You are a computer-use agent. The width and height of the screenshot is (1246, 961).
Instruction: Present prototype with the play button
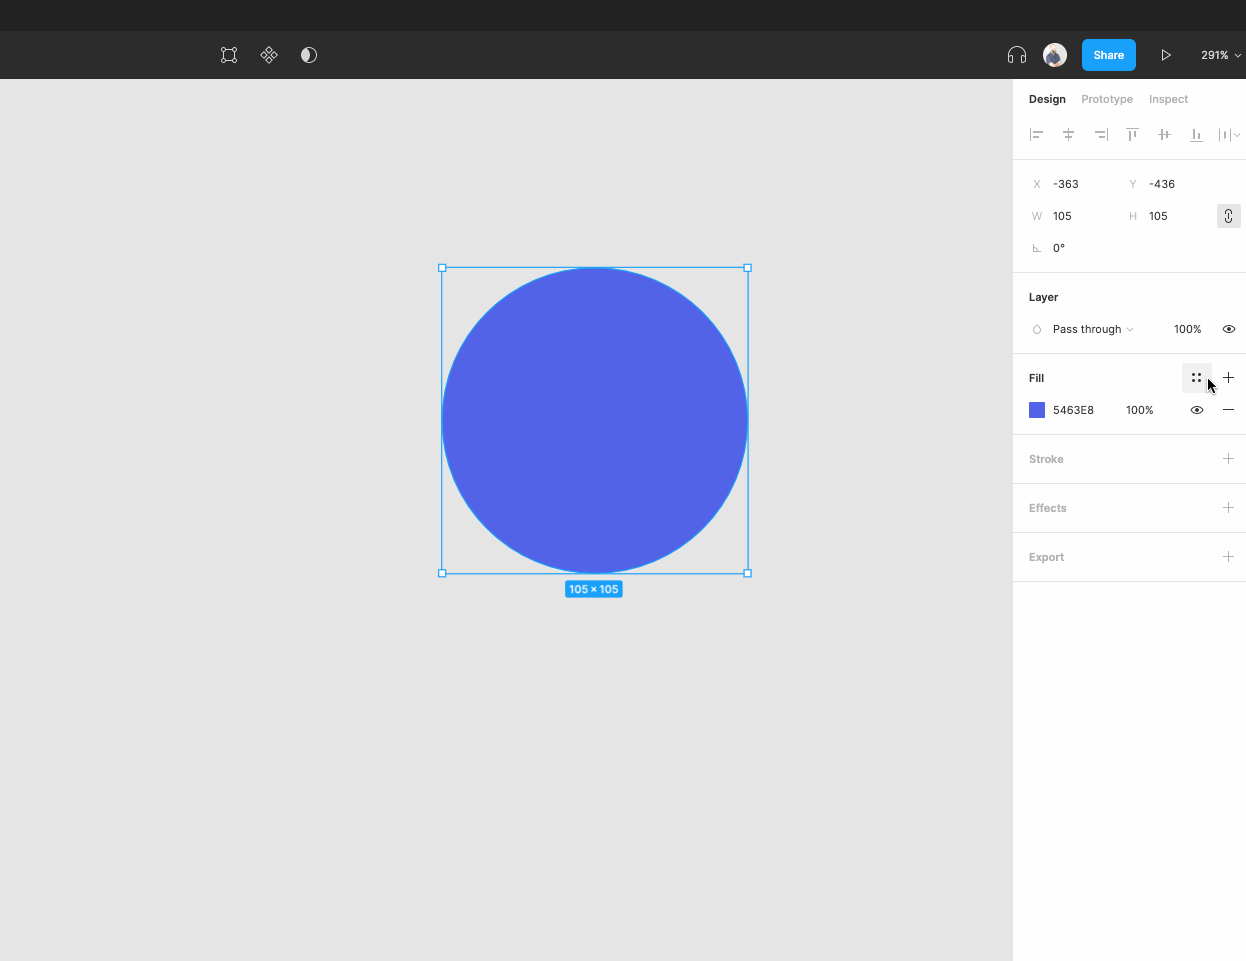[x=1166, y=55]
